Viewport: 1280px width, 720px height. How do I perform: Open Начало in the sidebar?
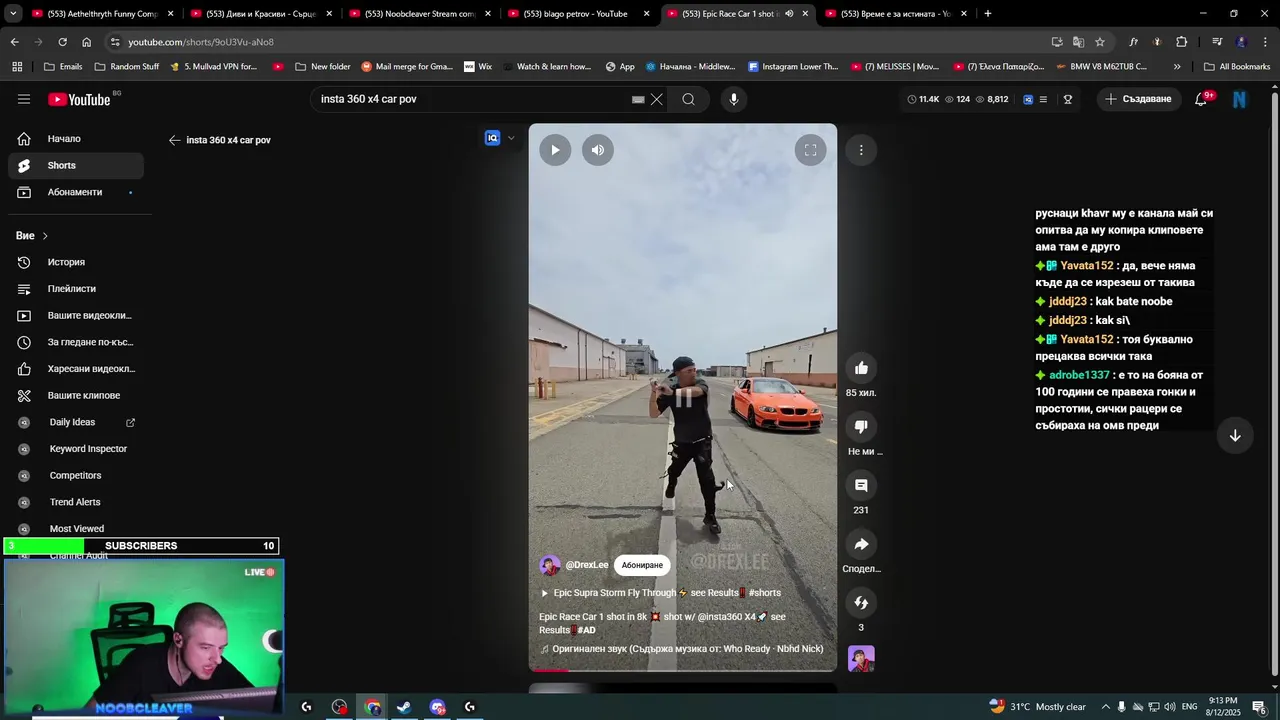click(76, 139)
